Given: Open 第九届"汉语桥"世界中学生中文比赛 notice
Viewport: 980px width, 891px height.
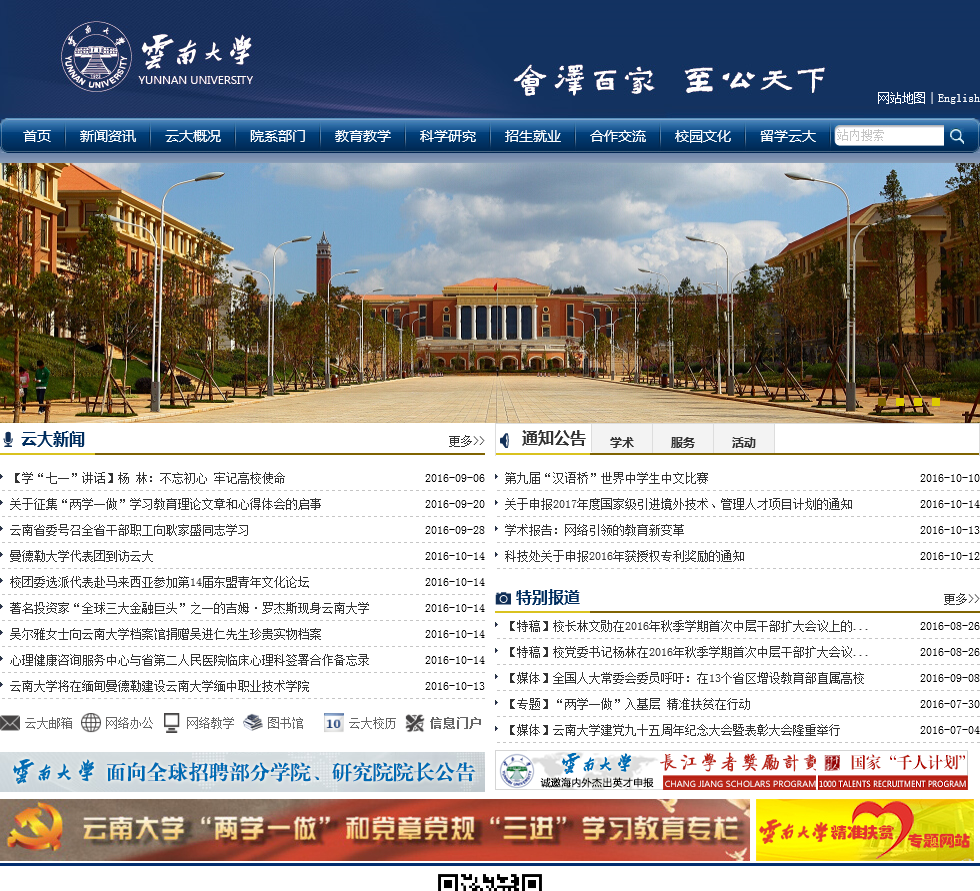Looking at the screenshot, I should pos(606,479).
